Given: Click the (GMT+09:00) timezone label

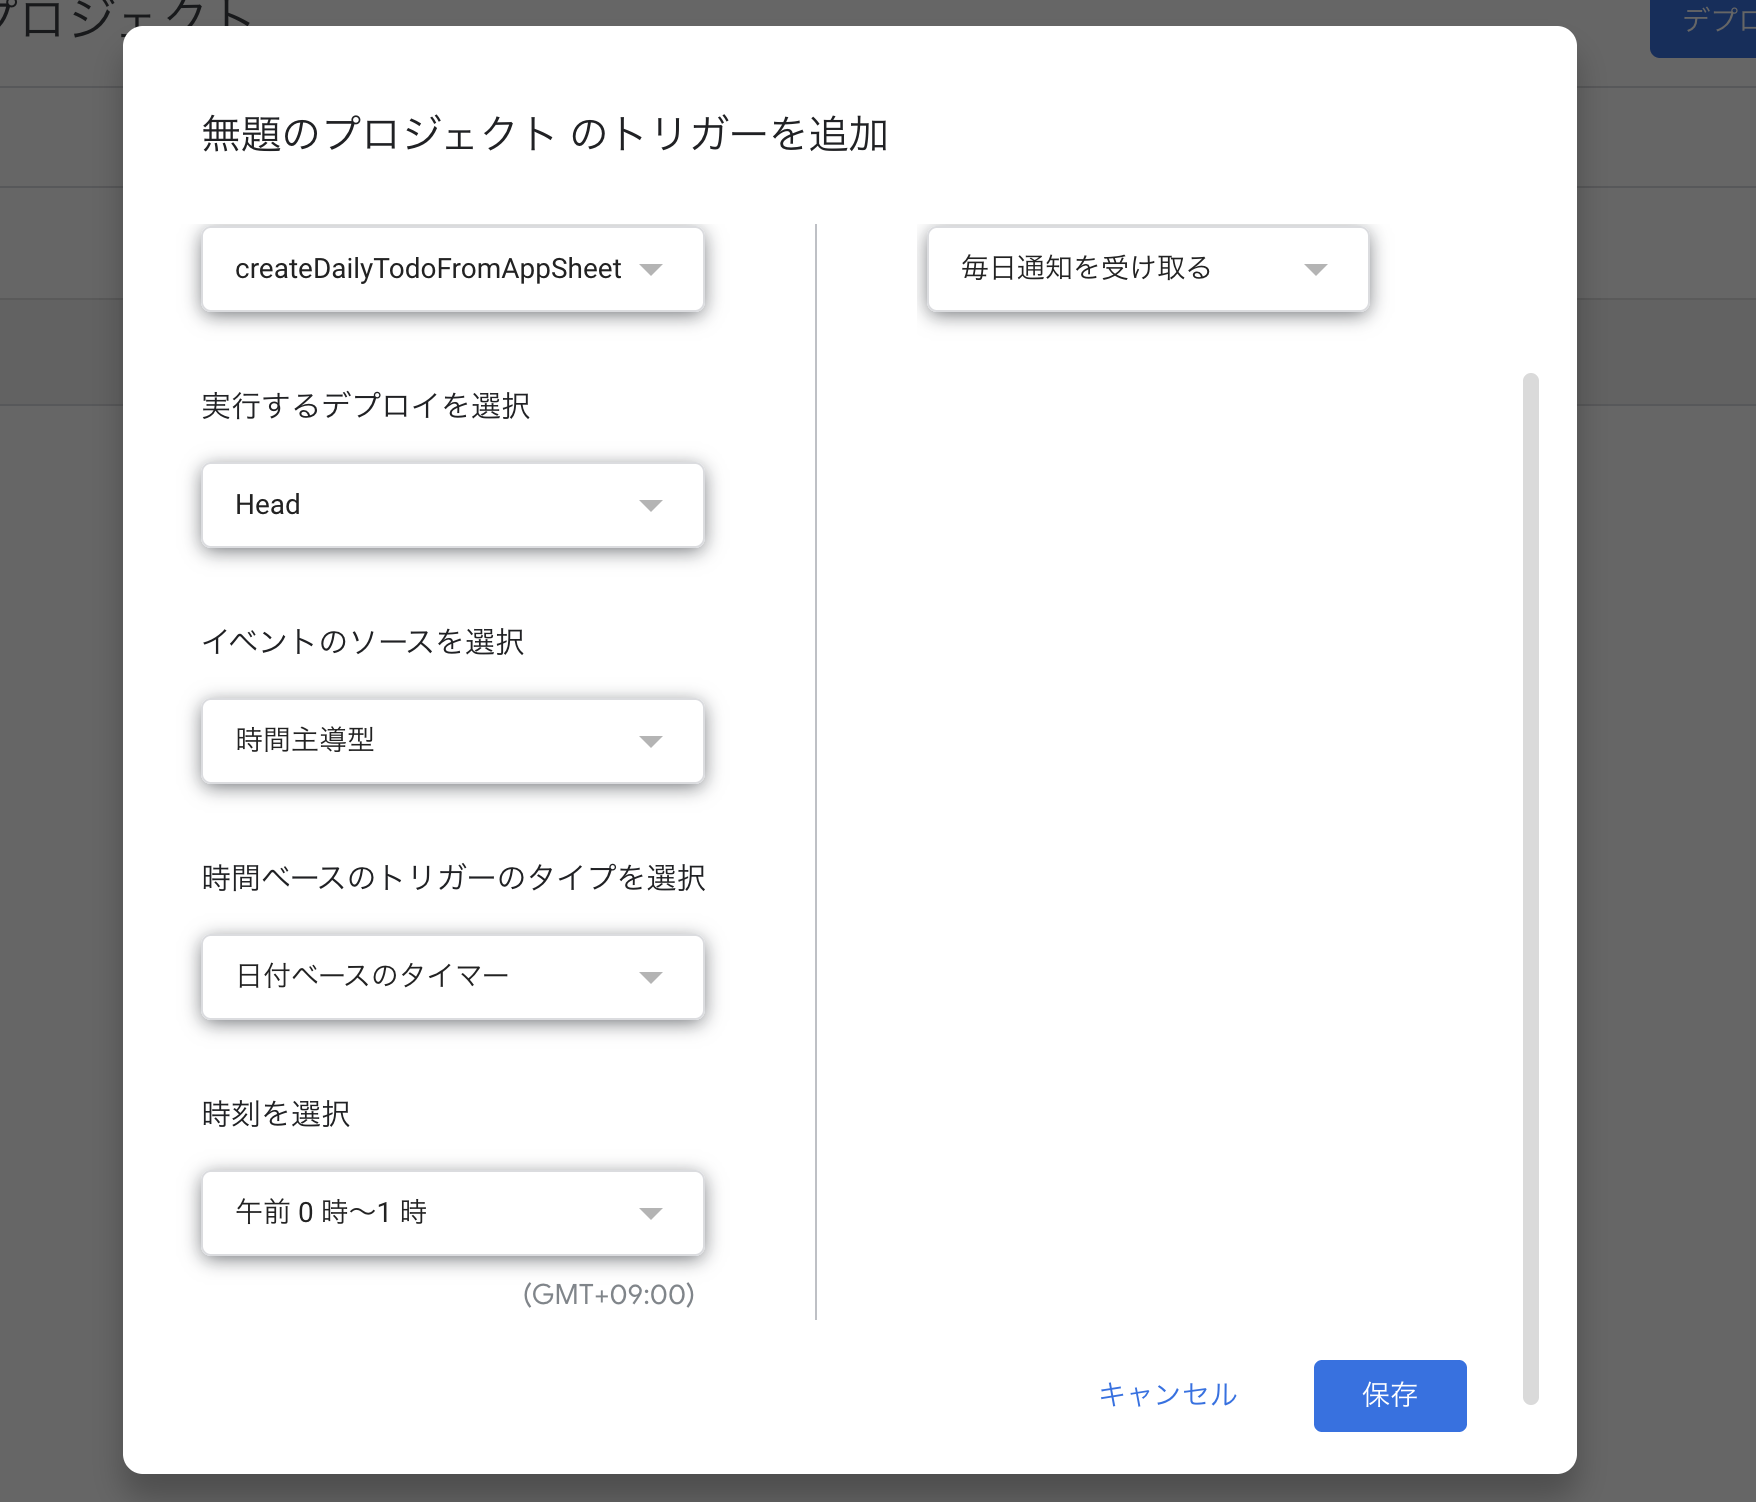Looking at the screenshot, I should tap(608, 1295).
